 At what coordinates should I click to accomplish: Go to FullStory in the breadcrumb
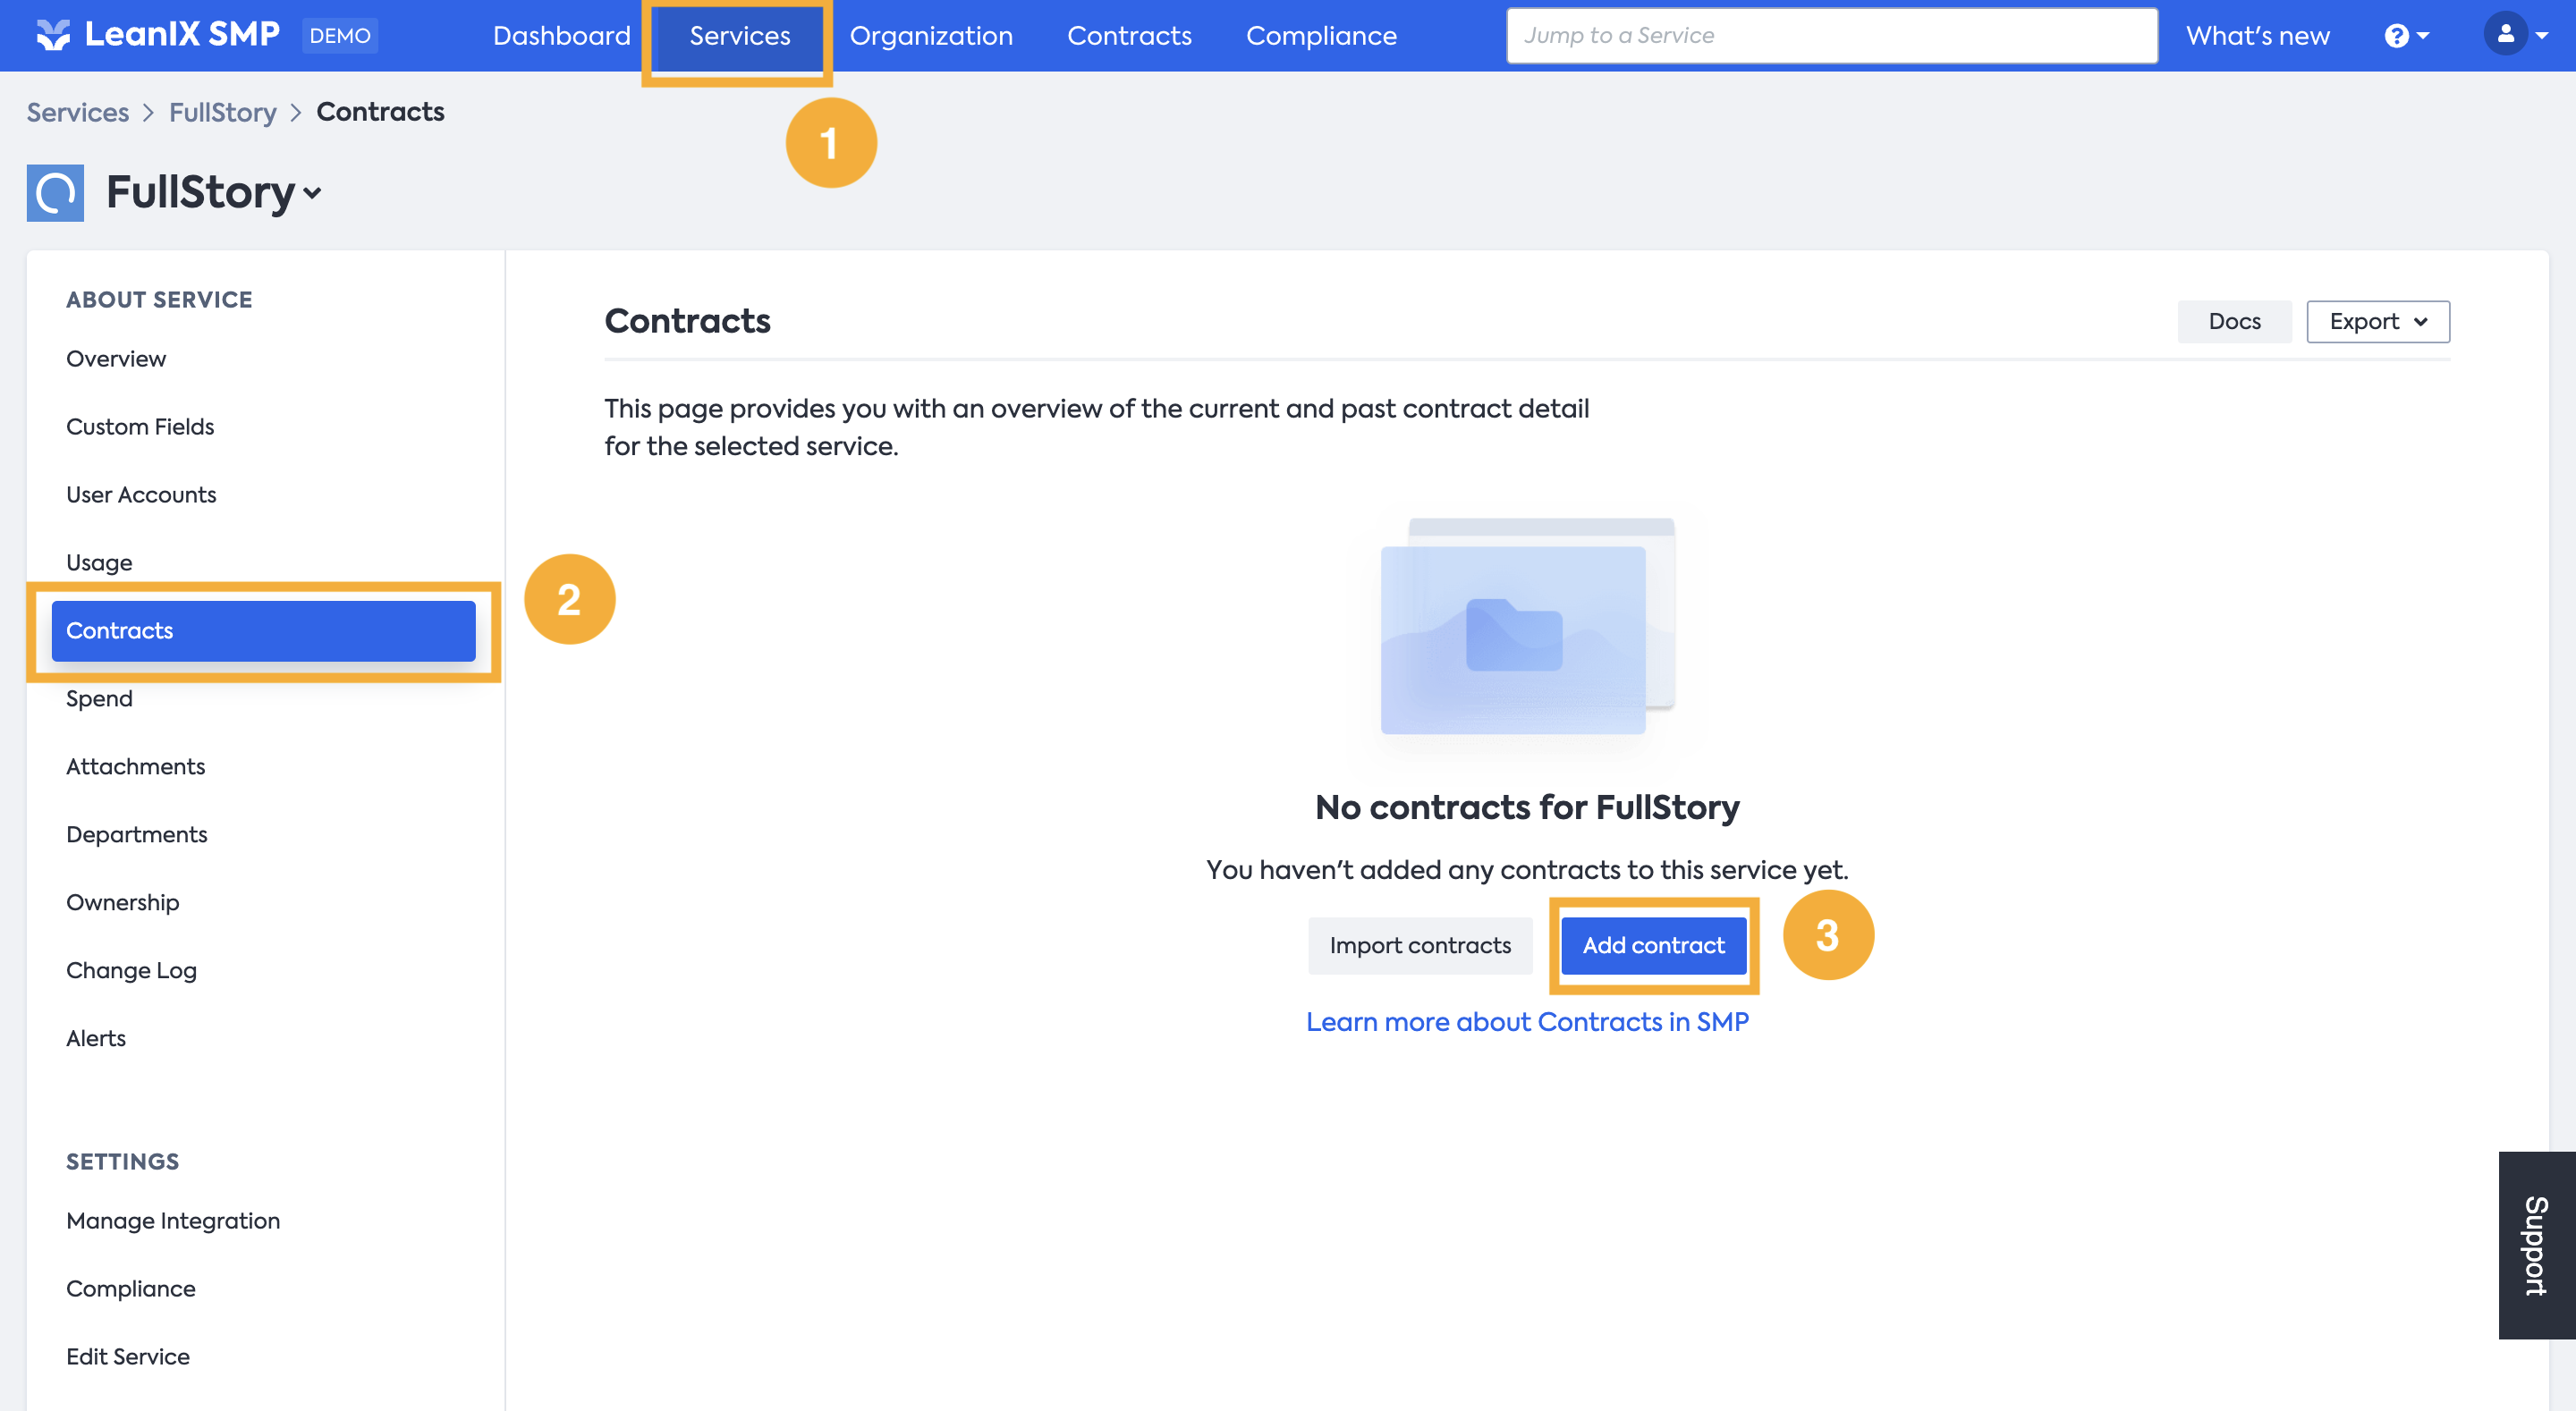point(222,112)
